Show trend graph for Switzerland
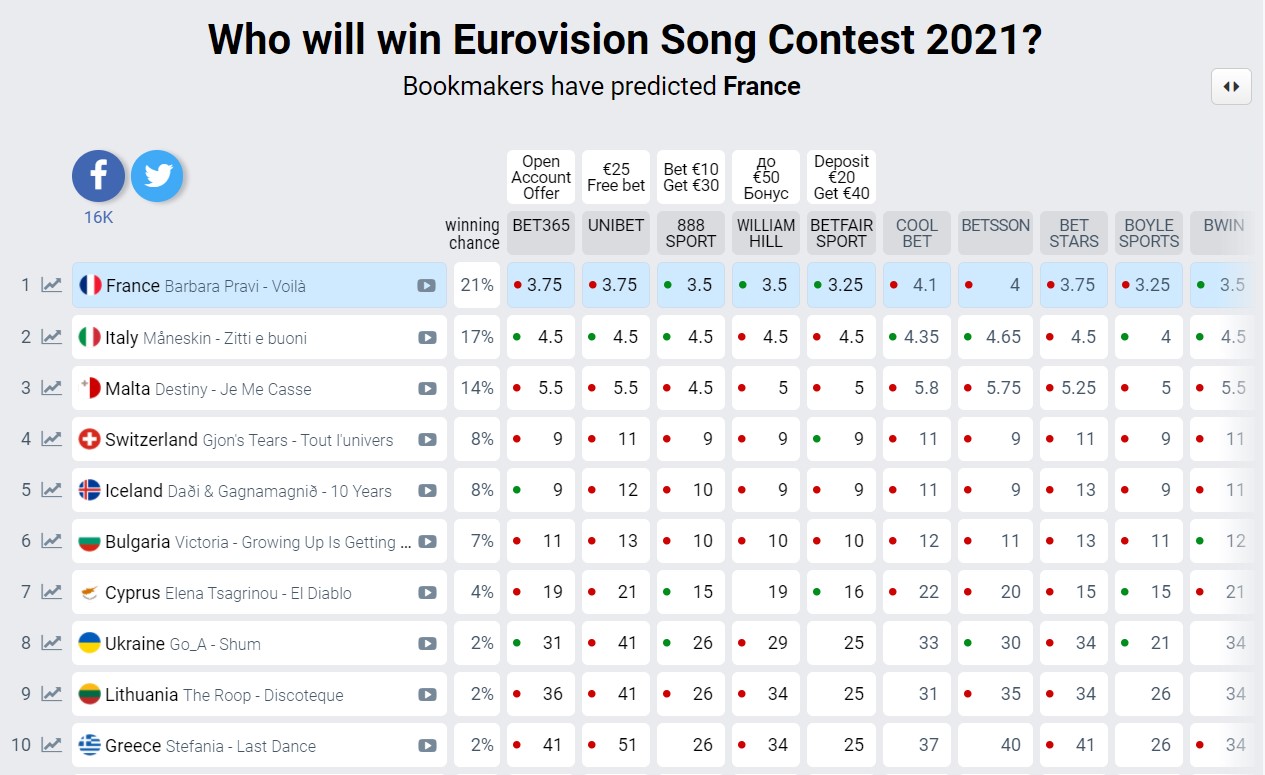Image resolution: width=1265 pixels, height=775 pixels. [x=51, y=439]
